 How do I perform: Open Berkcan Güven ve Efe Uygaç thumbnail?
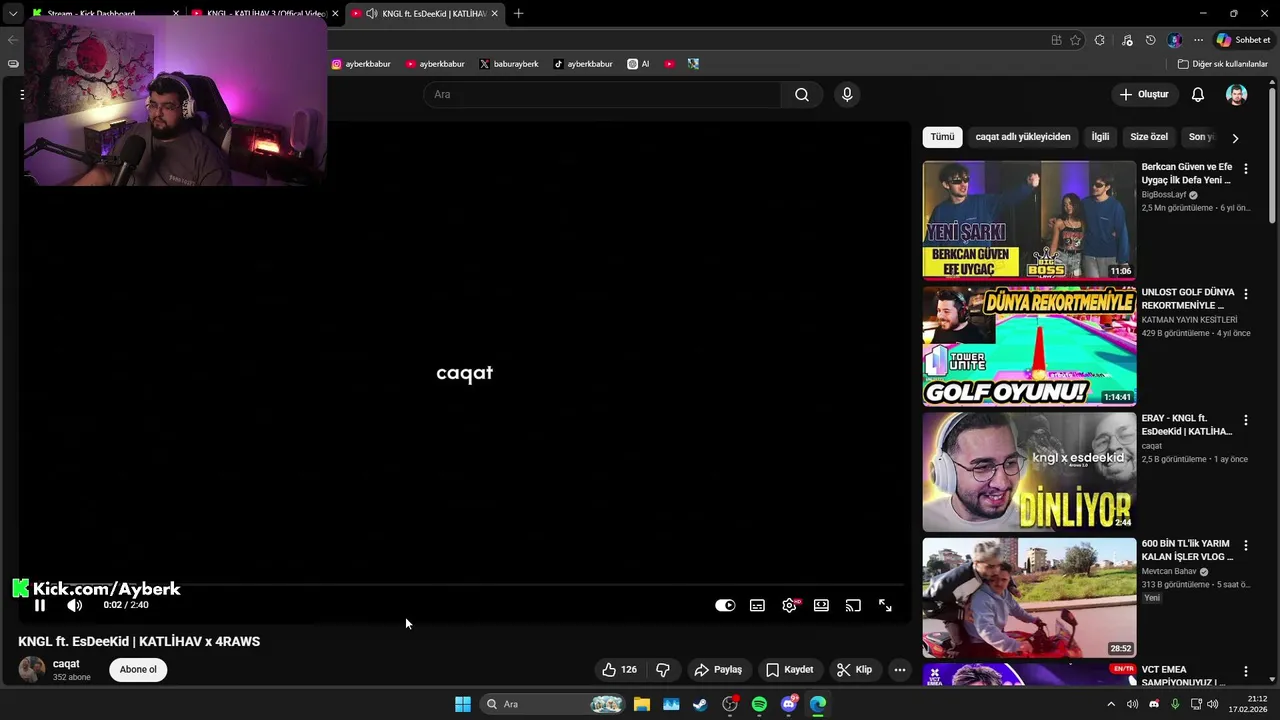1029,220
